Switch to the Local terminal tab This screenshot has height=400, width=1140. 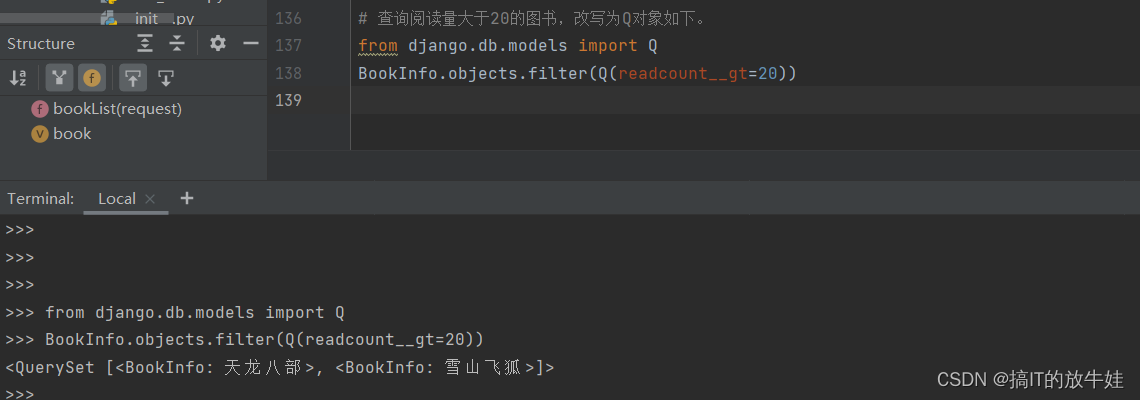(116, 199)
